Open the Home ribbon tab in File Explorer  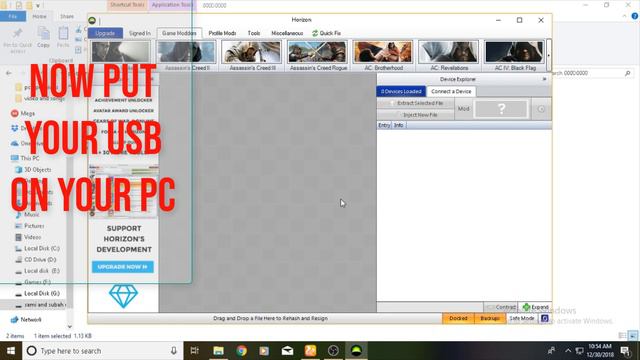tap(39, 16)
